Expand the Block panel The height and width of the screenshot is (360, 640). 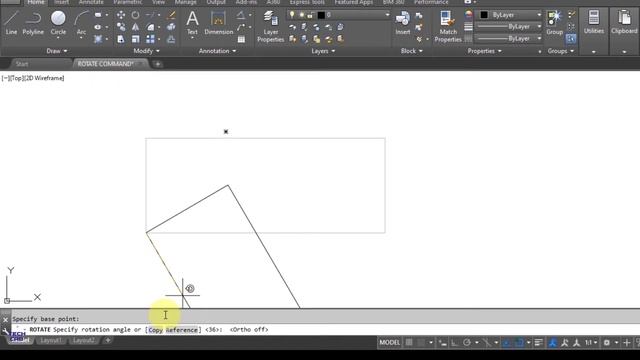point(411,51)
